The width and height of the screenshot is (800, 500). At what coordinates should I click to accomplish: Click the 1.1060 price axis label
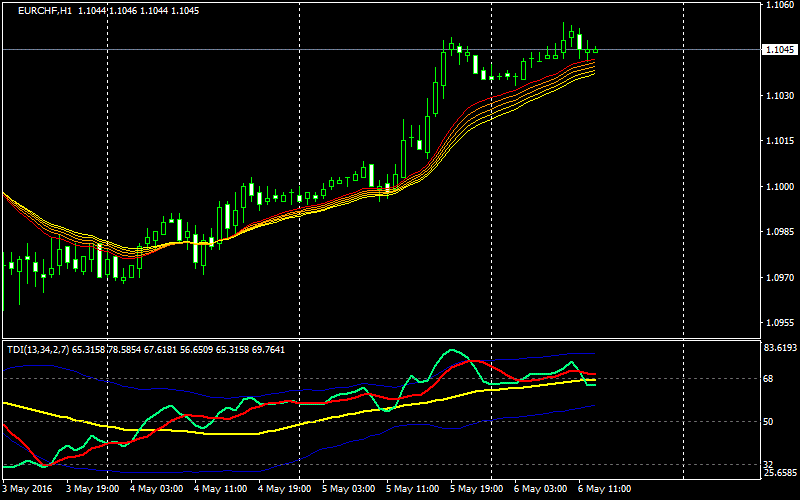pos(779,5)
